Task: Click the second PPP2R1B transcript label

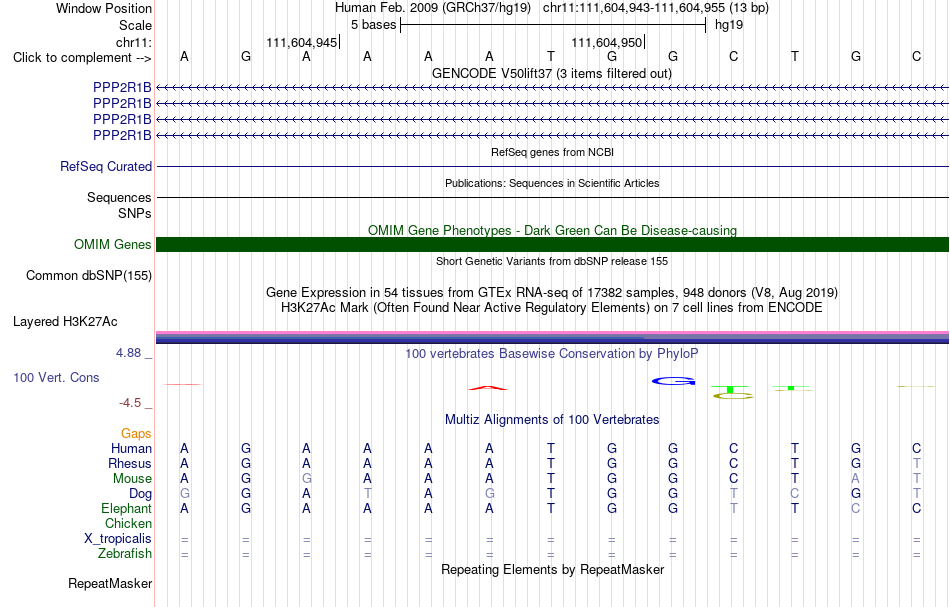Action: [x=122, y=103]
